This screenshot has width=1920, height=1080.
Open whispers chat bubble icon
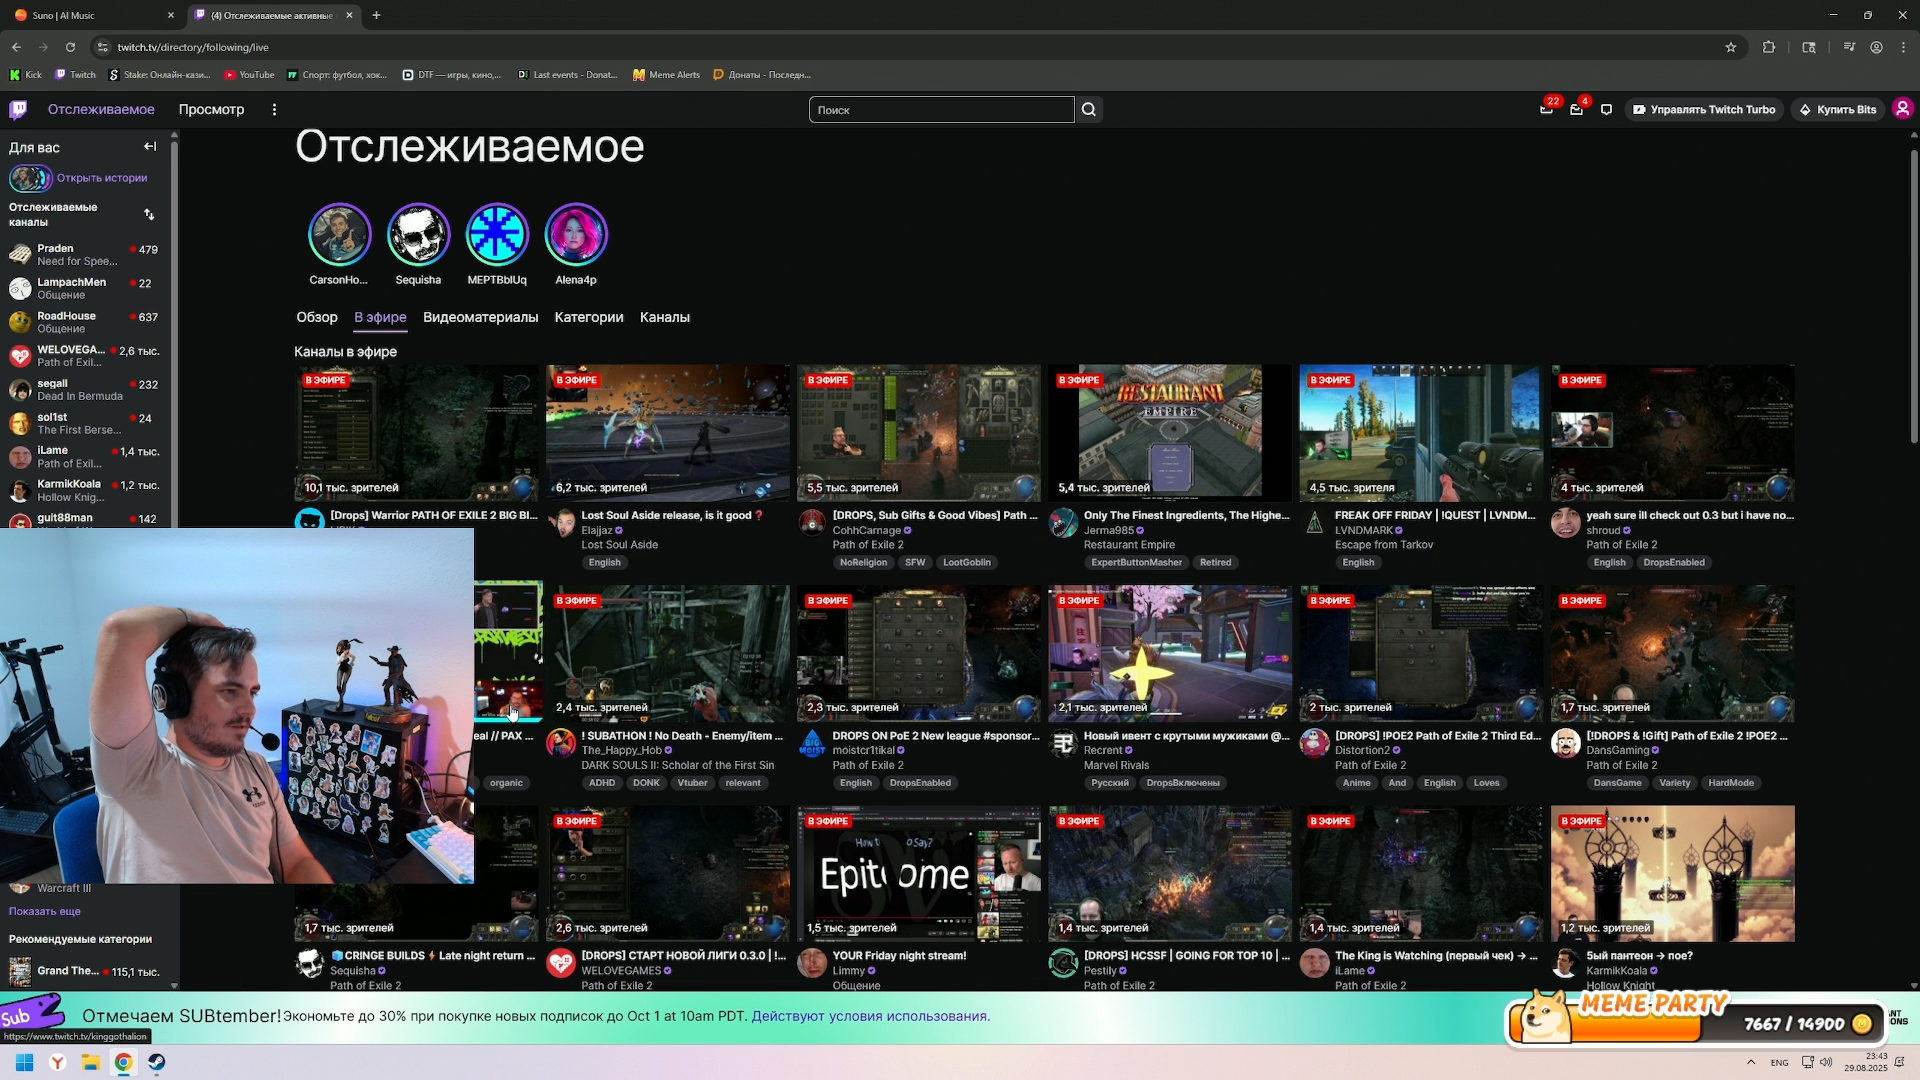click(1606, 110)
